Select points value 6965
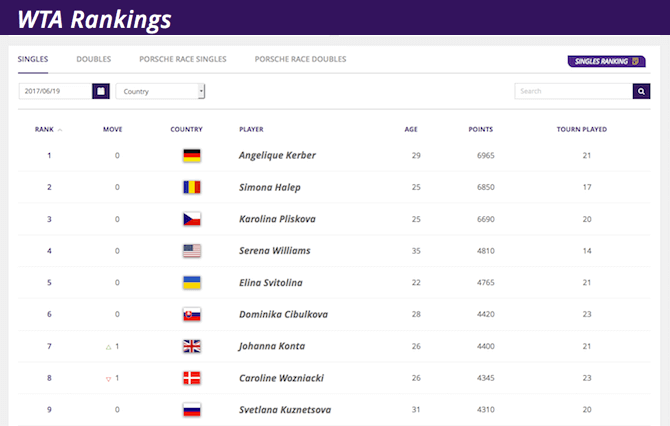The height and width of the screenshot is (426, 670). coord(486,156)
